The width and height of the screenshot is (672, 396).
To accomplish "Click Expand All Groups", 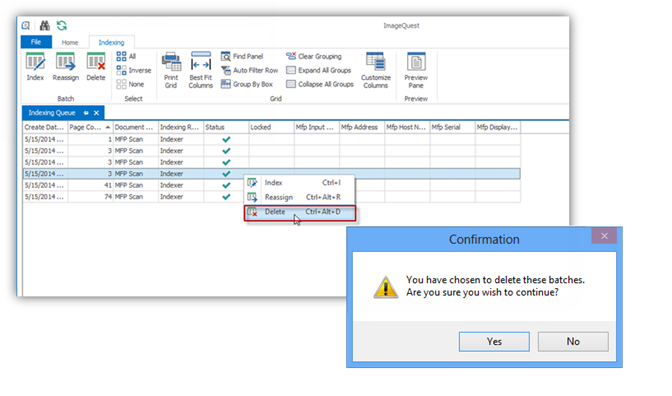I will coord(318,70).
